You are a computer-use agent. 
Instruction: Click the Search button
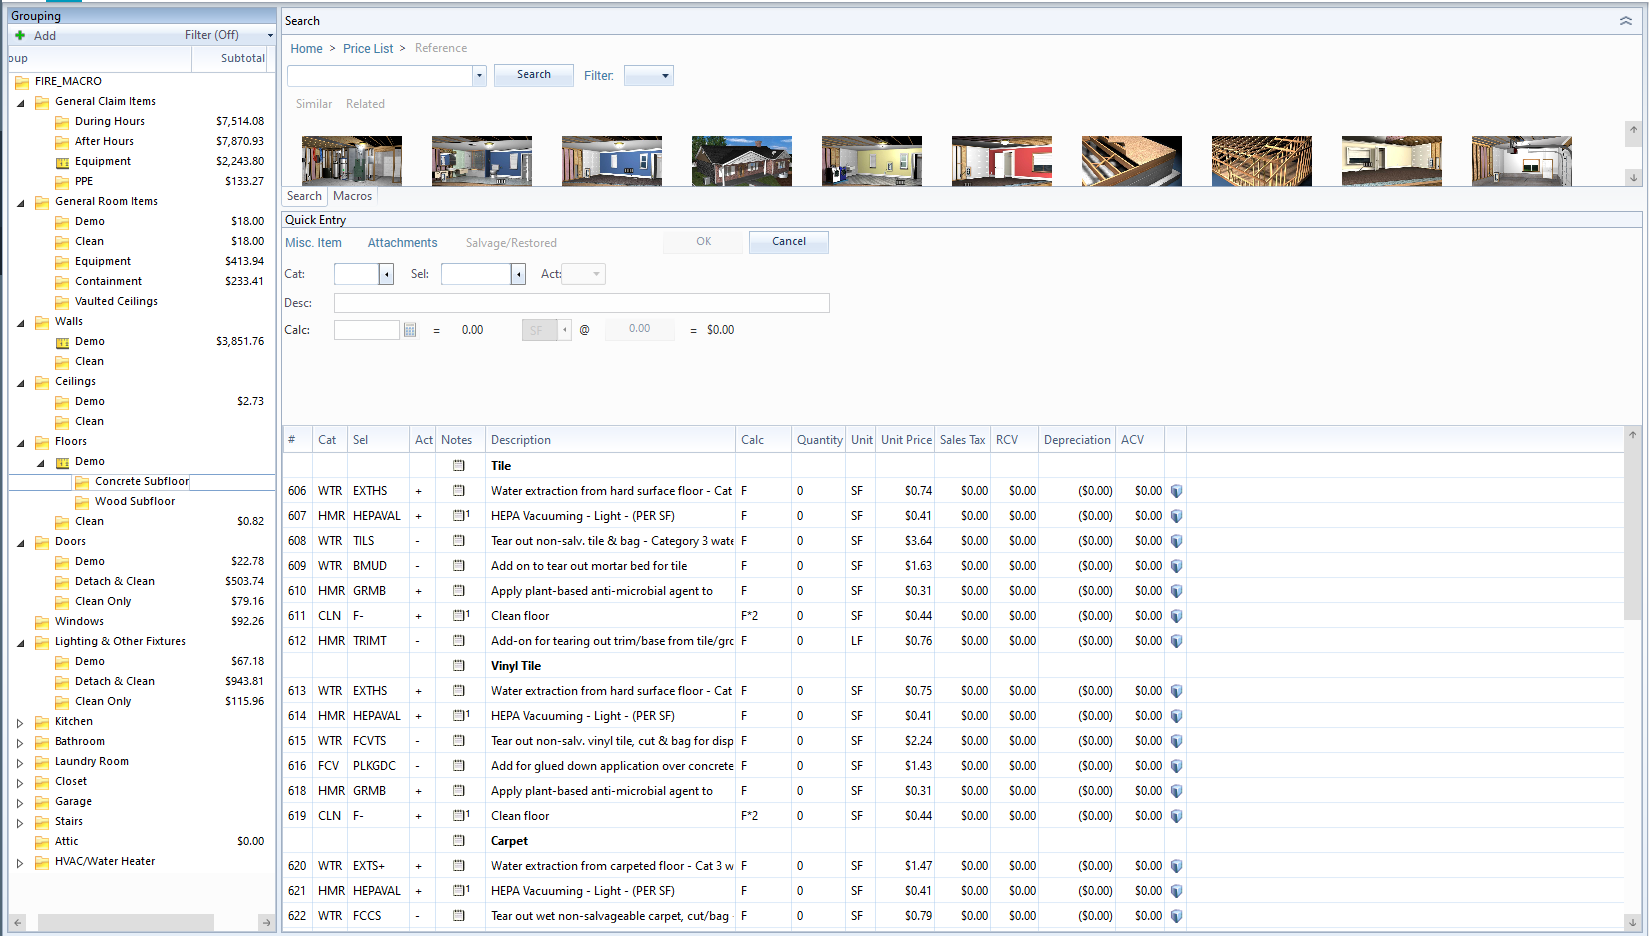click(533, 75)
